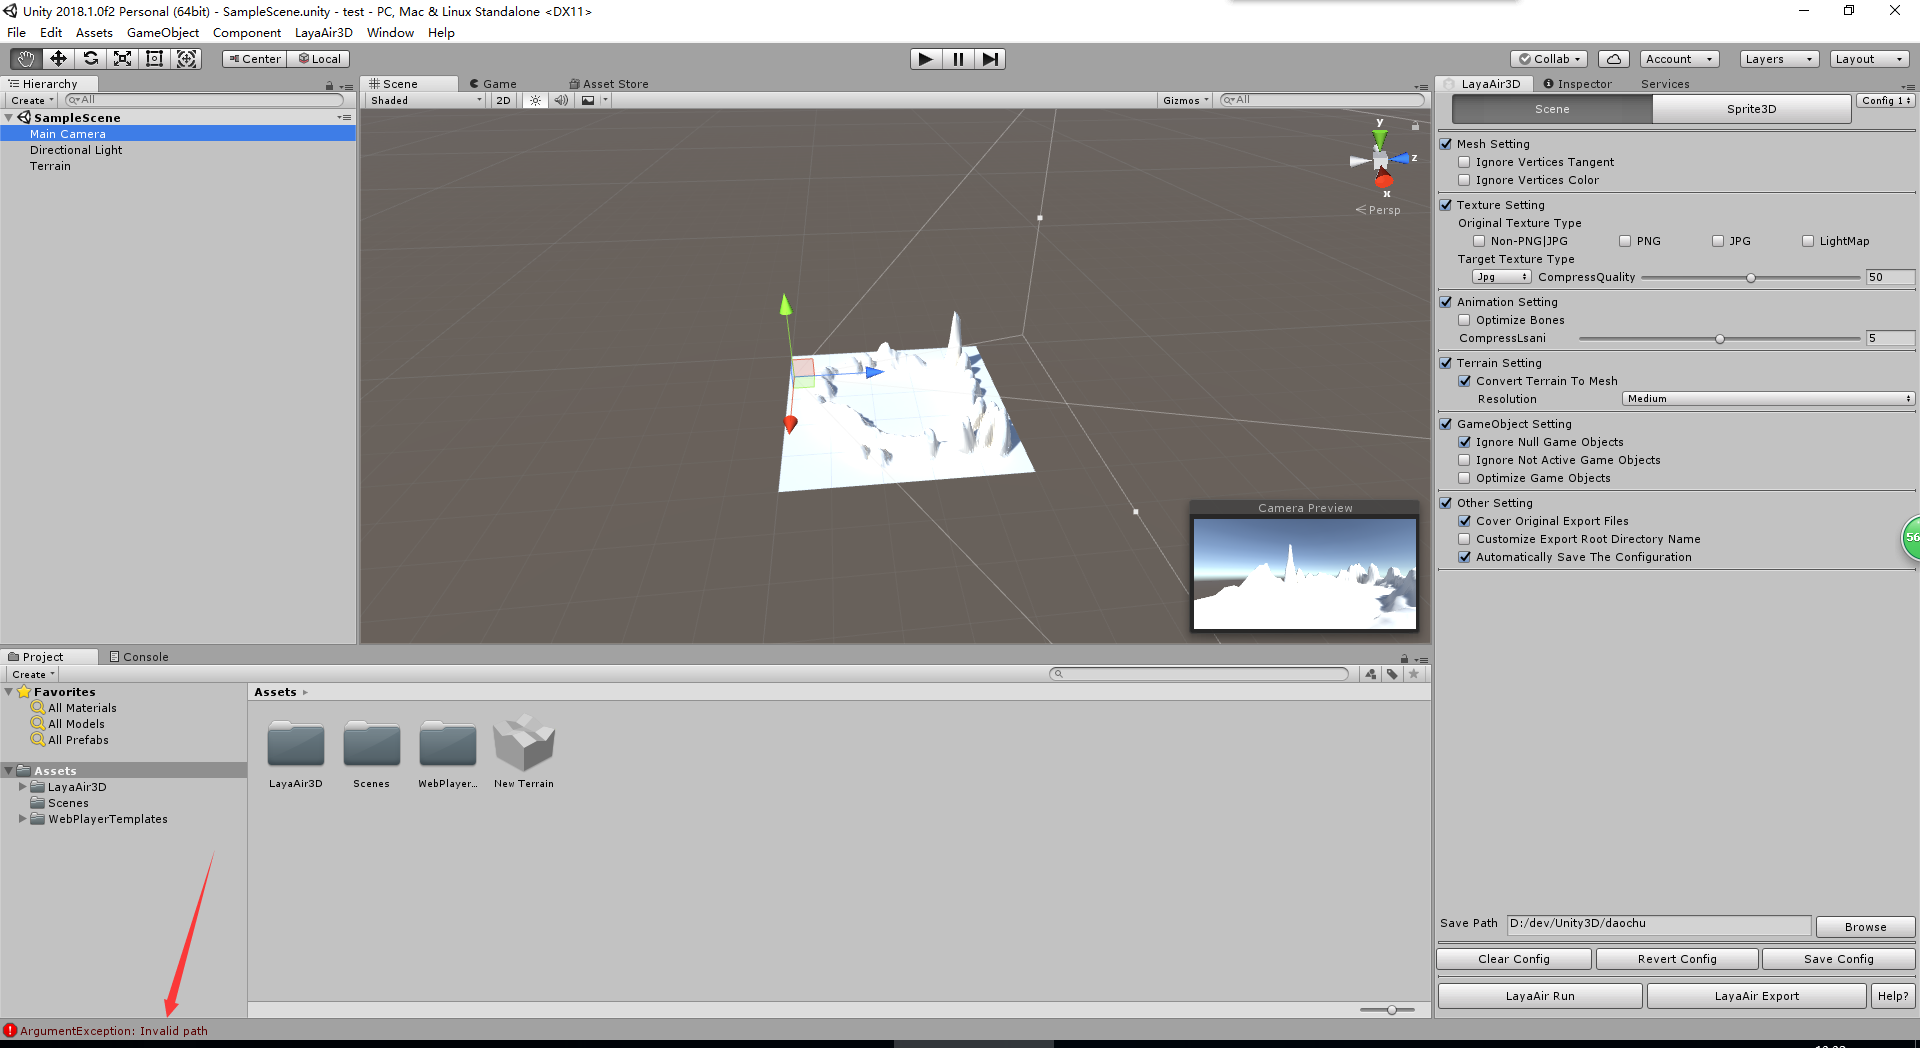Select the Rect Transform tool
Screen dimensions: 1920x1048
(154, 59)
